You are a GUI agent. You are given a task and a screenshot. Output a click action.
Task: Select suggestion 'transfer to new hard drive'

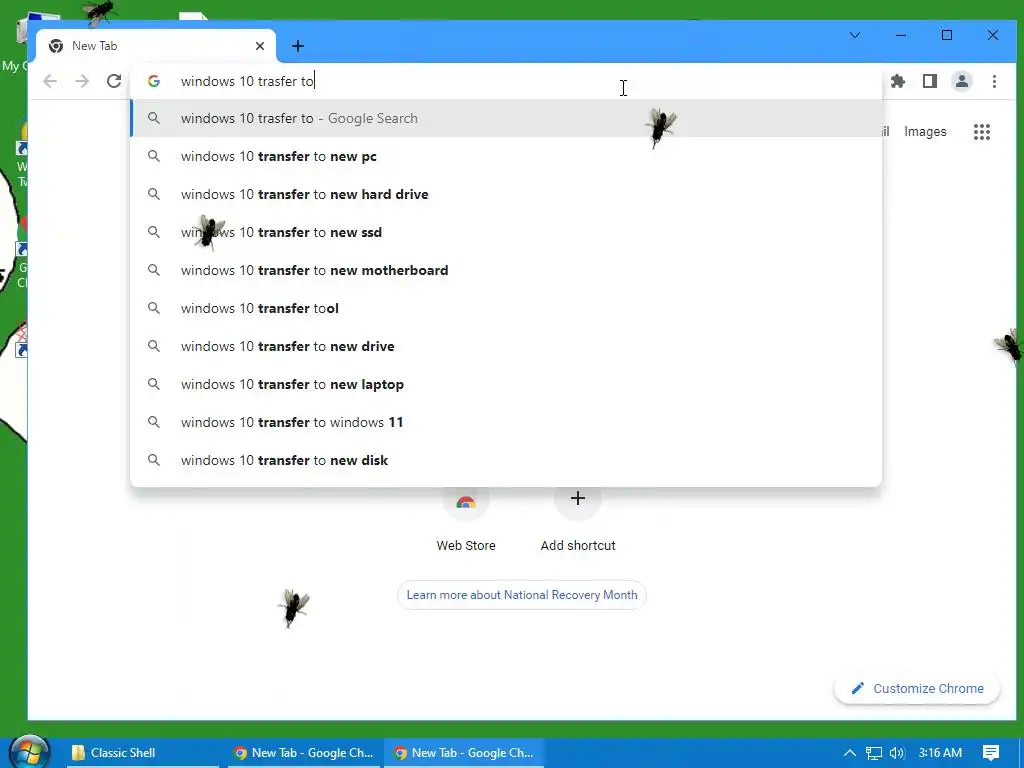506,194
